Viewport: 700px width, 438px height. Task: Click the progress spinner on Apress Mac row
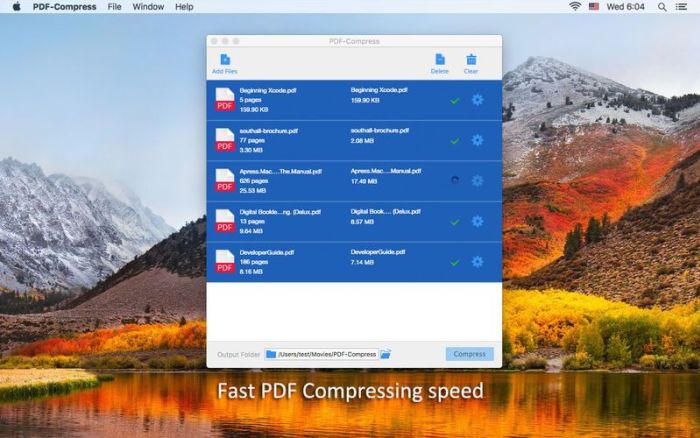[x=455, y=180]
